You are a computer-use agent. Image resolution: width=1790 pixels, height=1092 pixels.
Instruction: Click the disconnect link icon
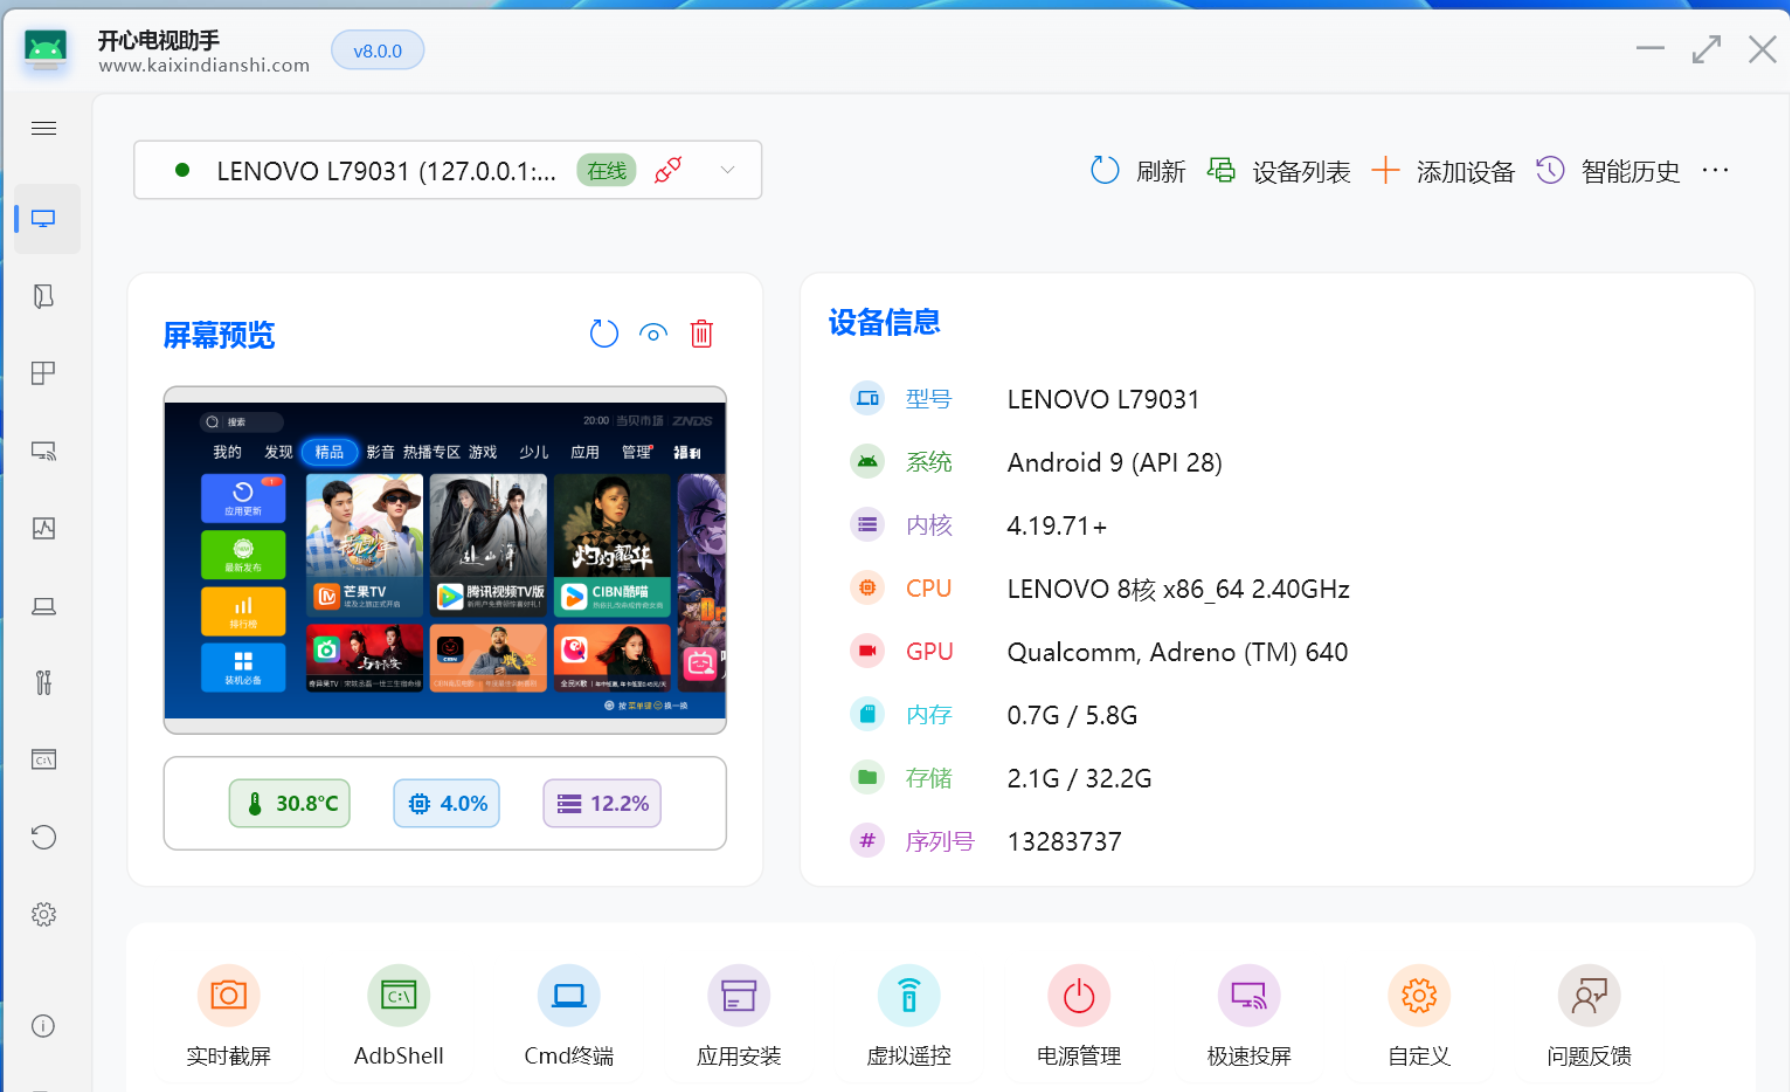tap(668, 170)
